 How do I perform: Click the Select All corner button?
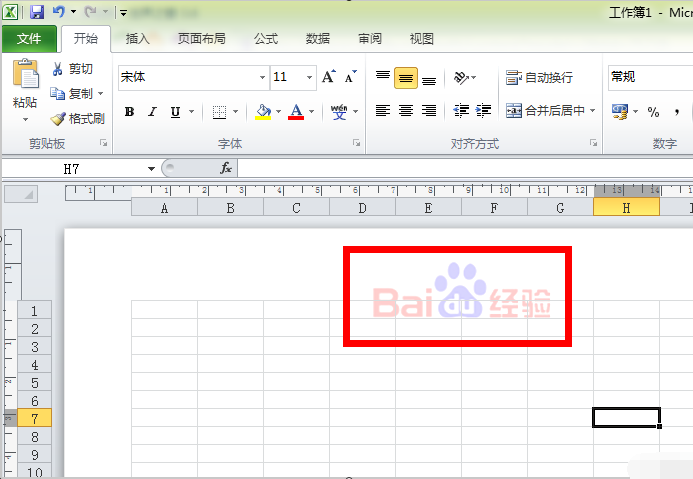[21, 194]
